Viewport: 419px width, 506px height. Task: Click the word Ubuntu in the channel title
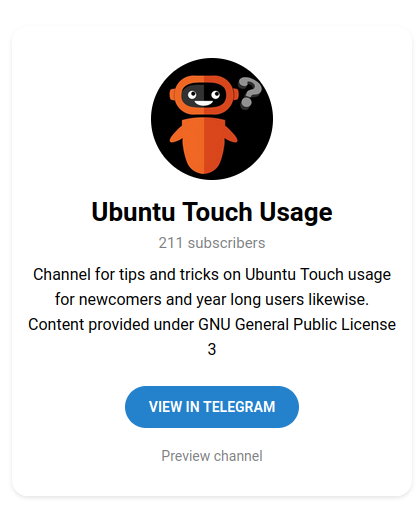click(133, 212)
